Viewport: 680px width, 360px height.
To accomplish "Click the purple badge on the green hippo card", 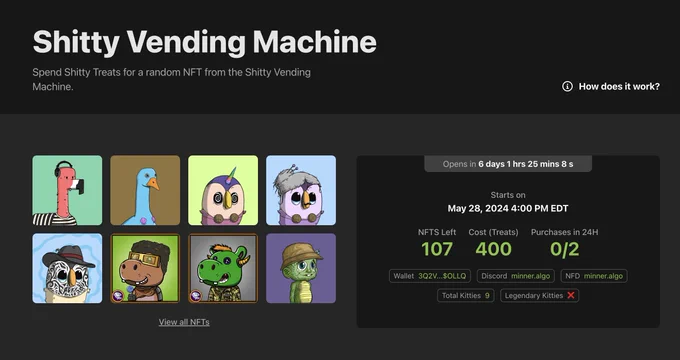I will click(x=196, y=296).
